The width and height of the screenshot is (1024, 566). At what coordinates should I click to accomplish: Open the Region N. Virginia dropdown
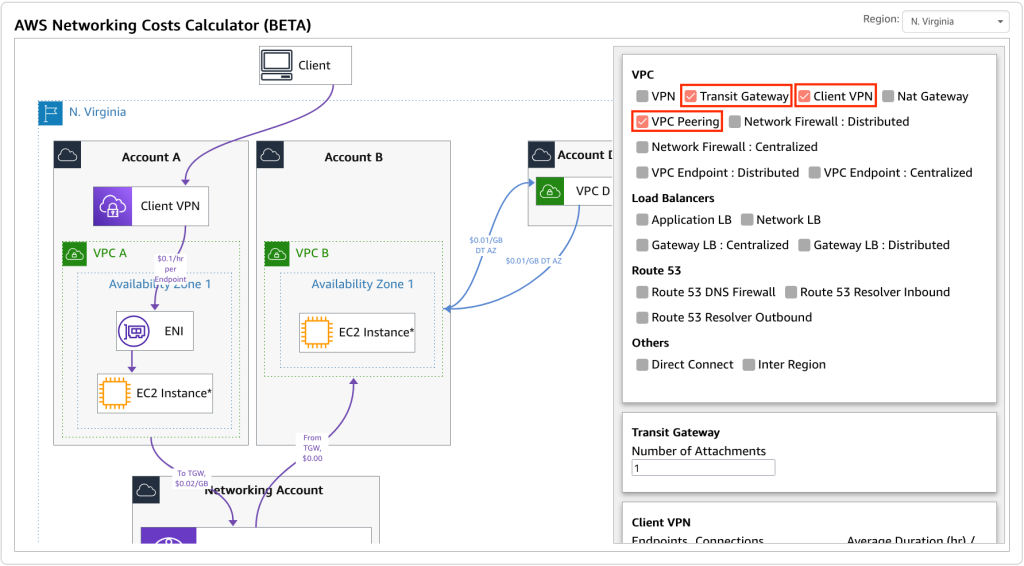click(955, 22)
